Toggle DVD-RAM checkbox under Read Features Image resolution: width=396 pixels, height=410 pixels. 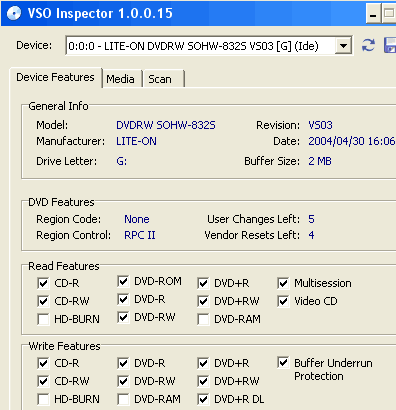click(203, 319)
